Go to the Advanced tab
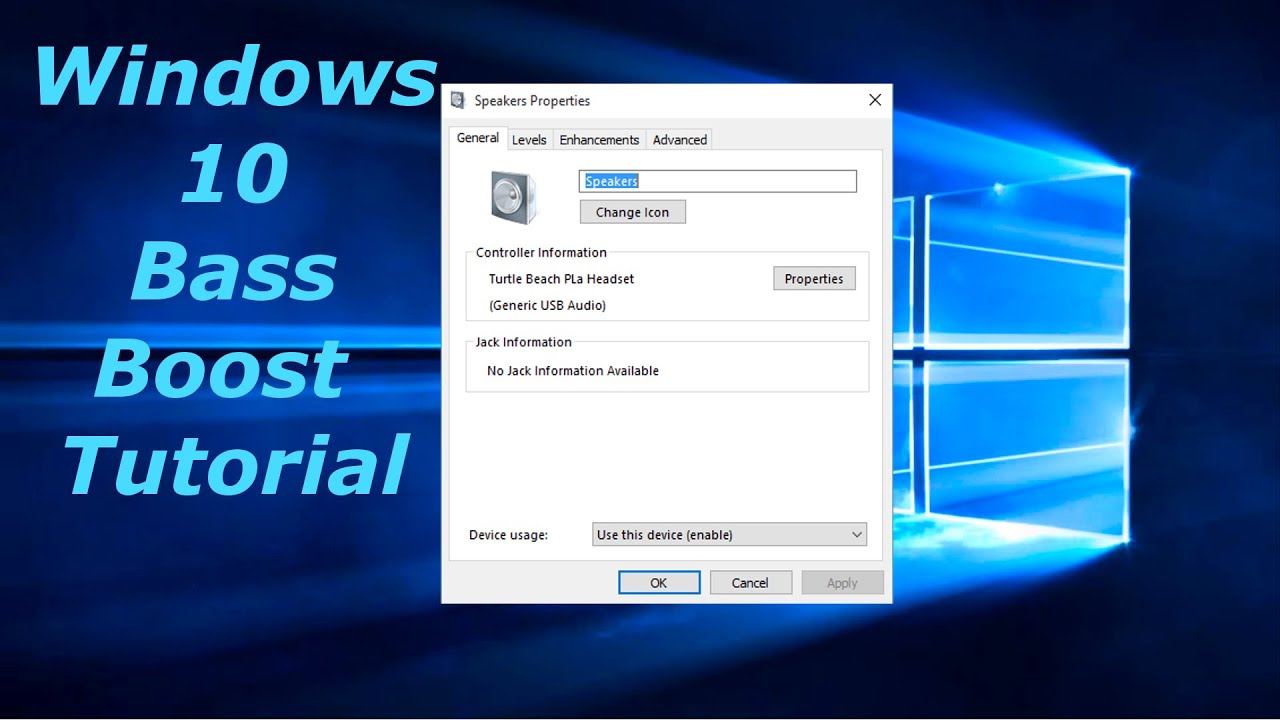This screenshot has width=1280, height=720. 680,140
